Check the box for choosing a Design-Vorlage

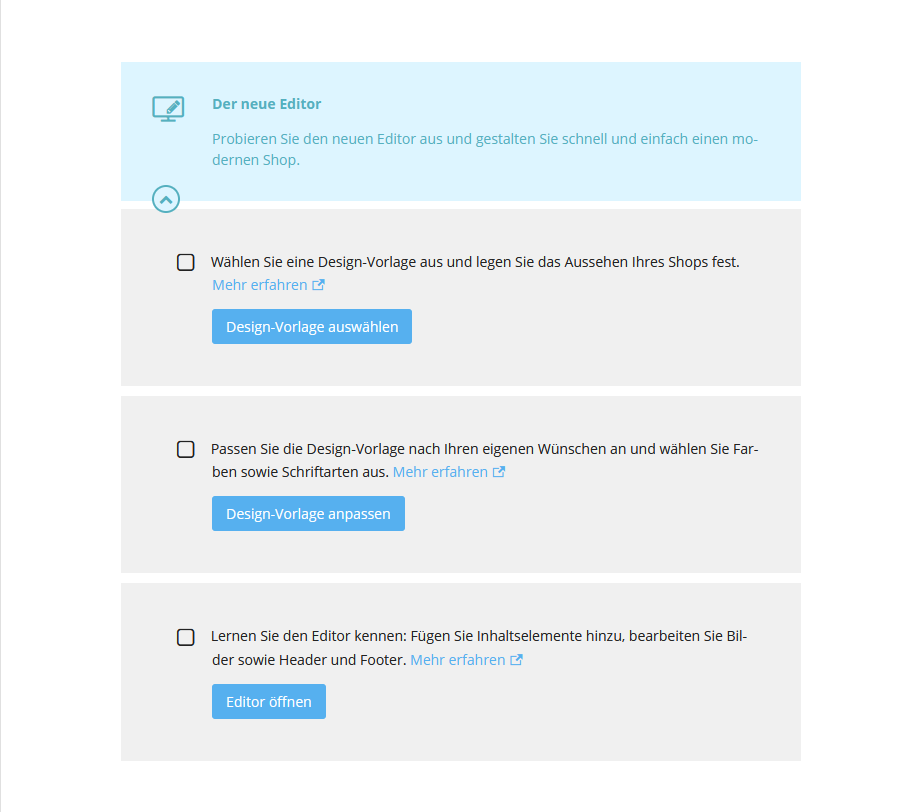point(186,262)
